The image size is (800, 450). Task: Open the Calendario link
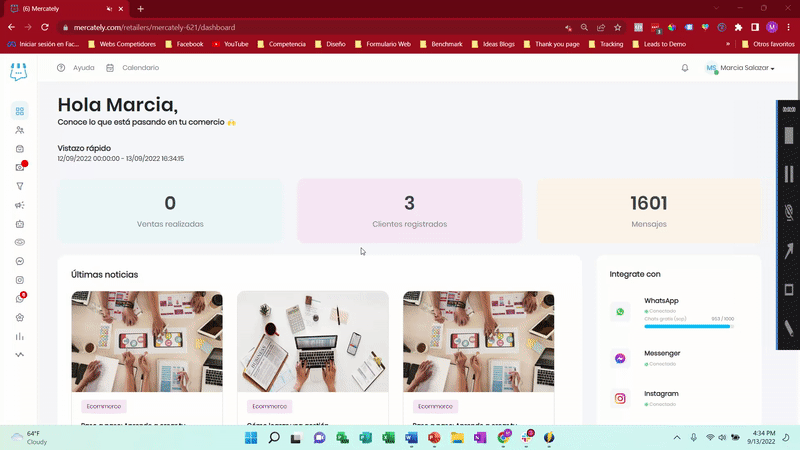pos(133,68)
